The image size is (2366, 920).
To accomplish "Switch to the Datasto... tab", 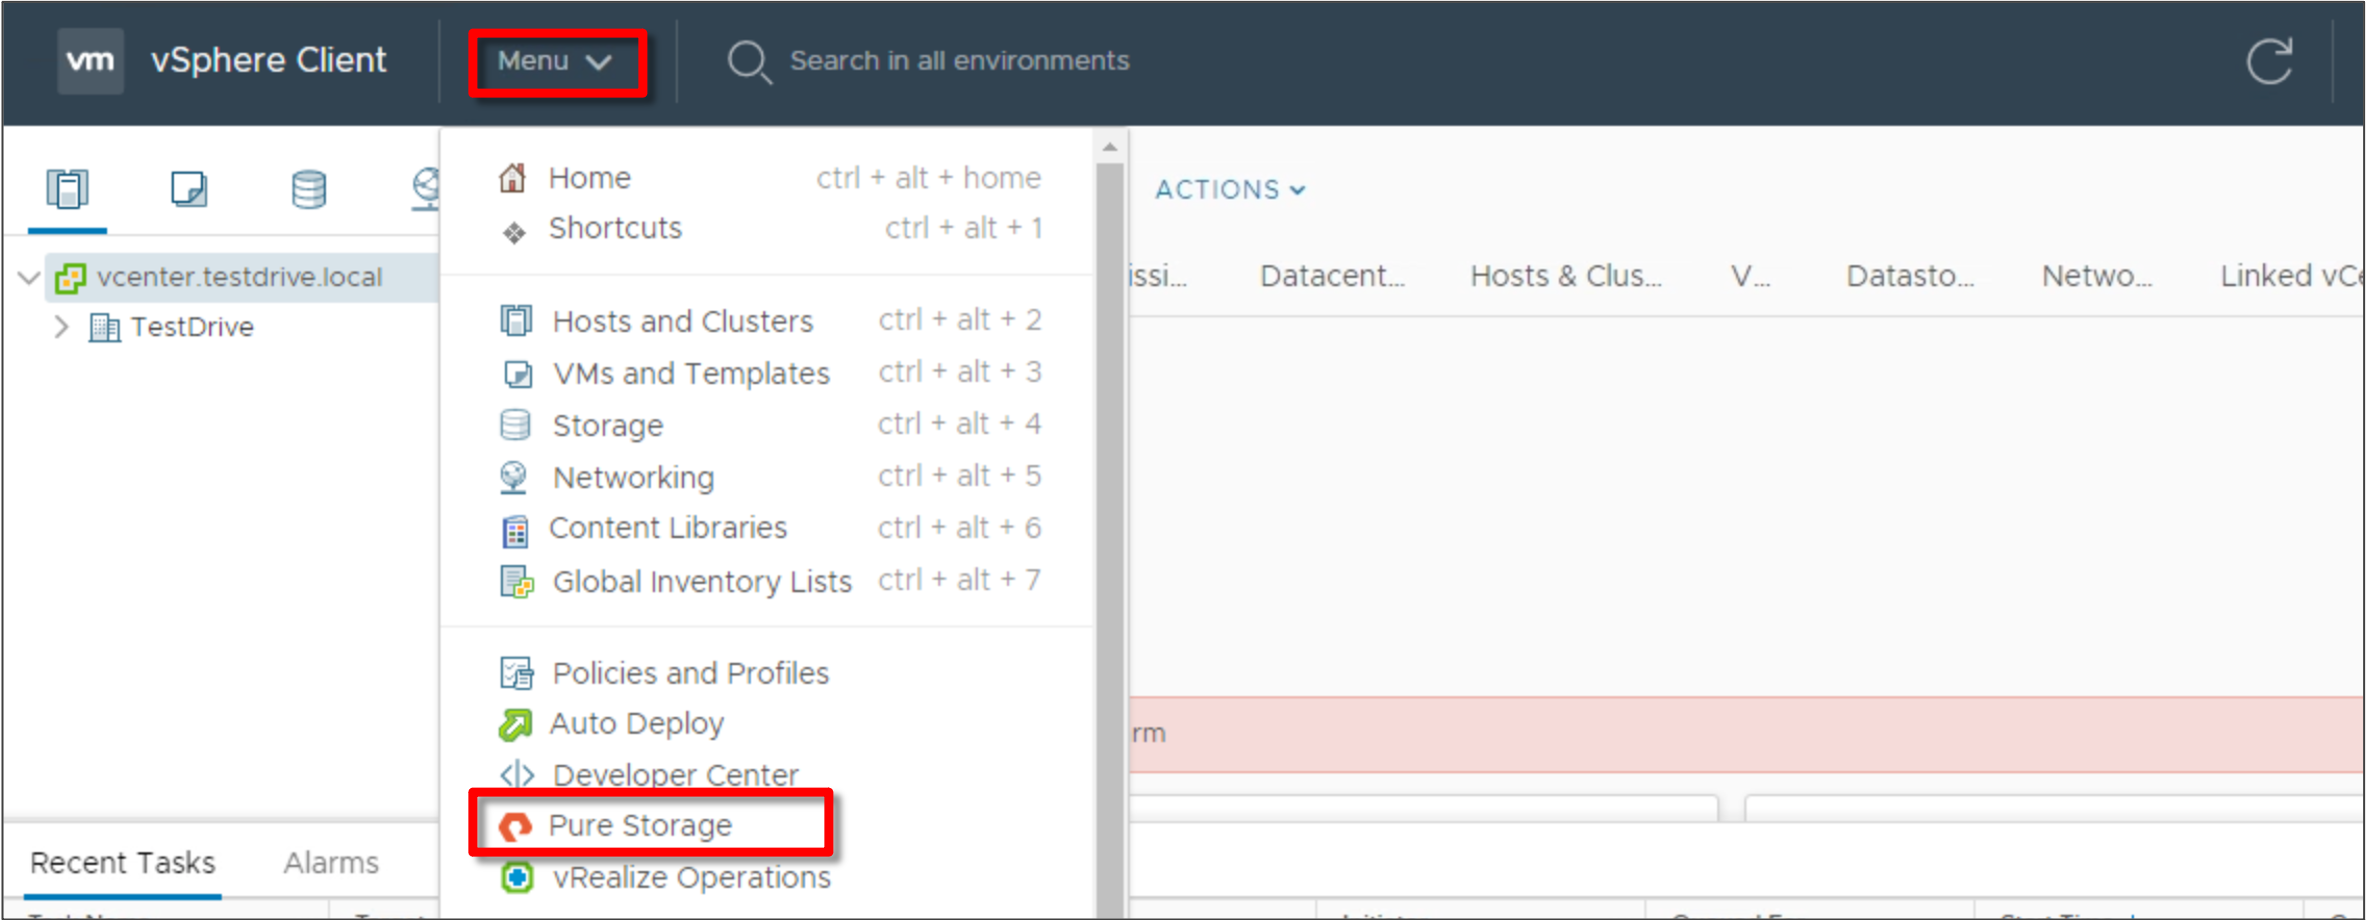I will (1909, 276).
